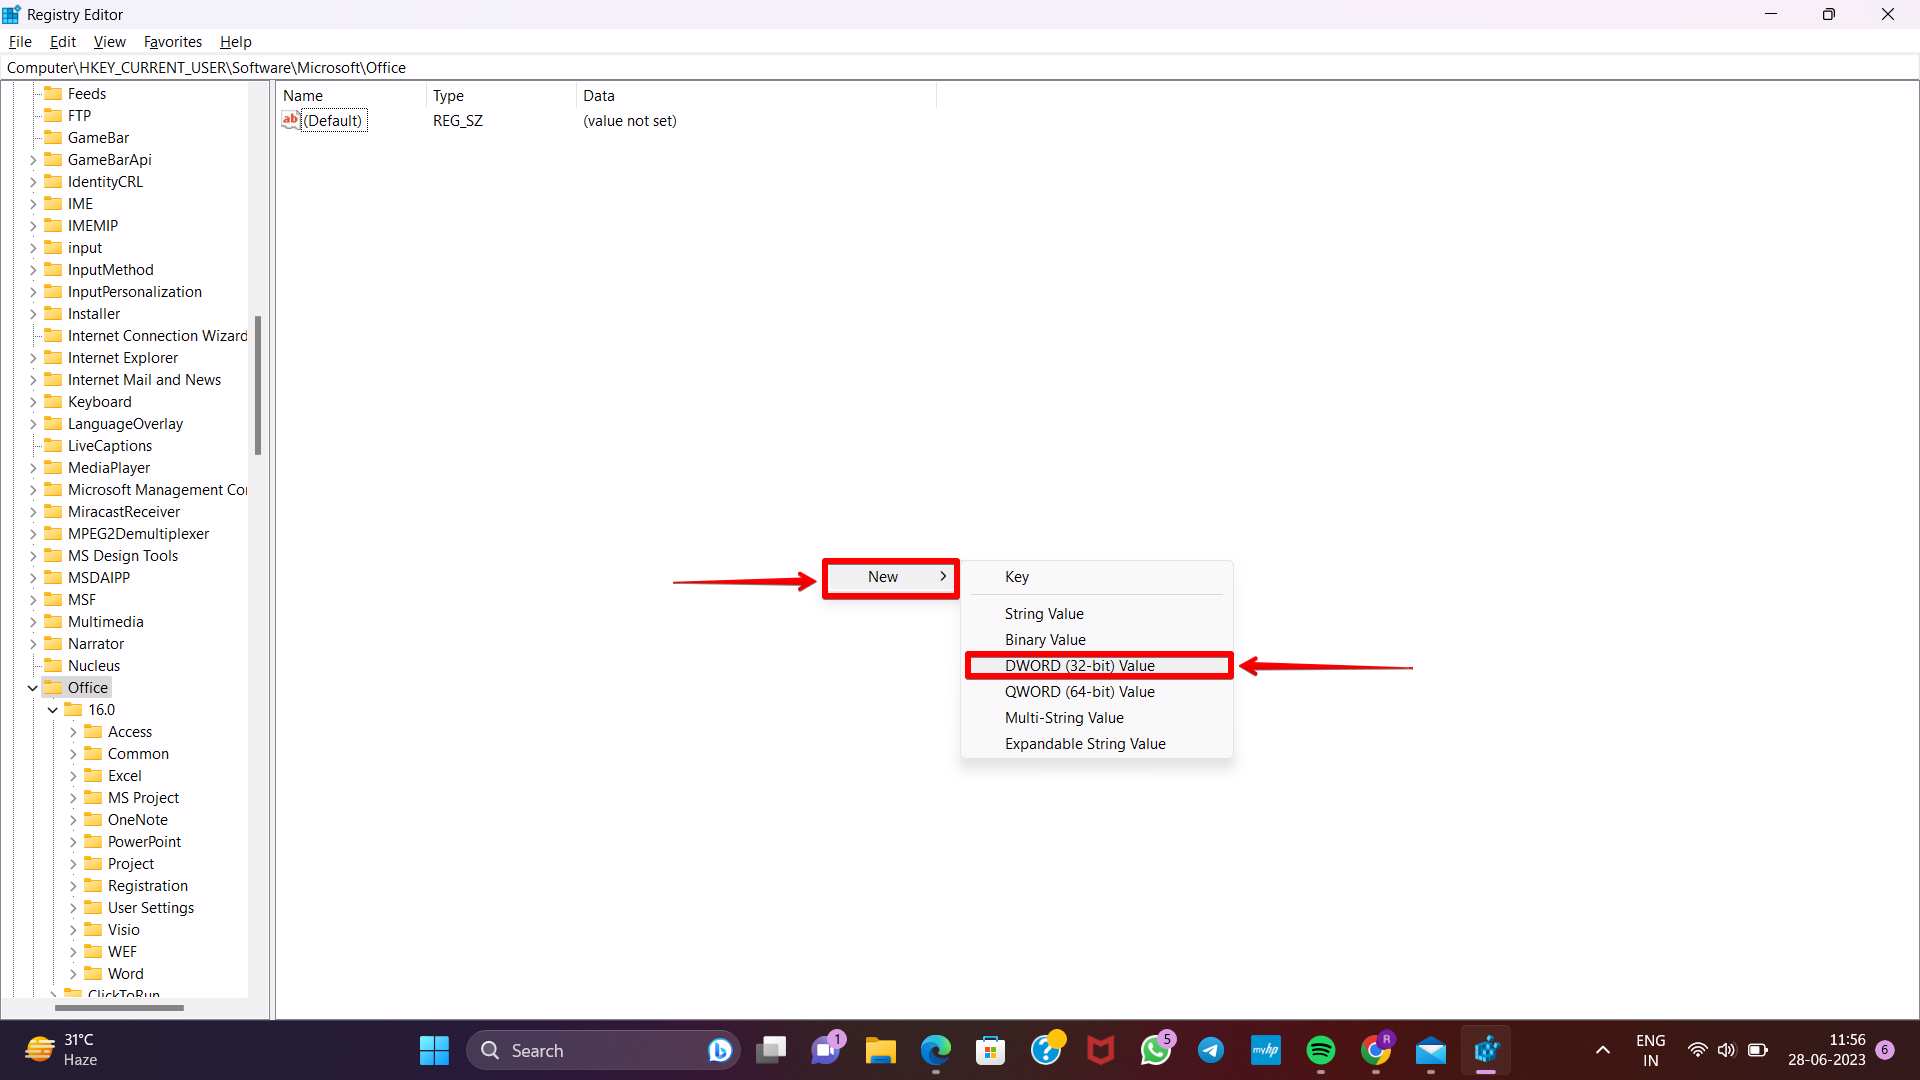Show hidden icons in the system tray
The image size is (1920, 1080).
coord(1602,1050)
